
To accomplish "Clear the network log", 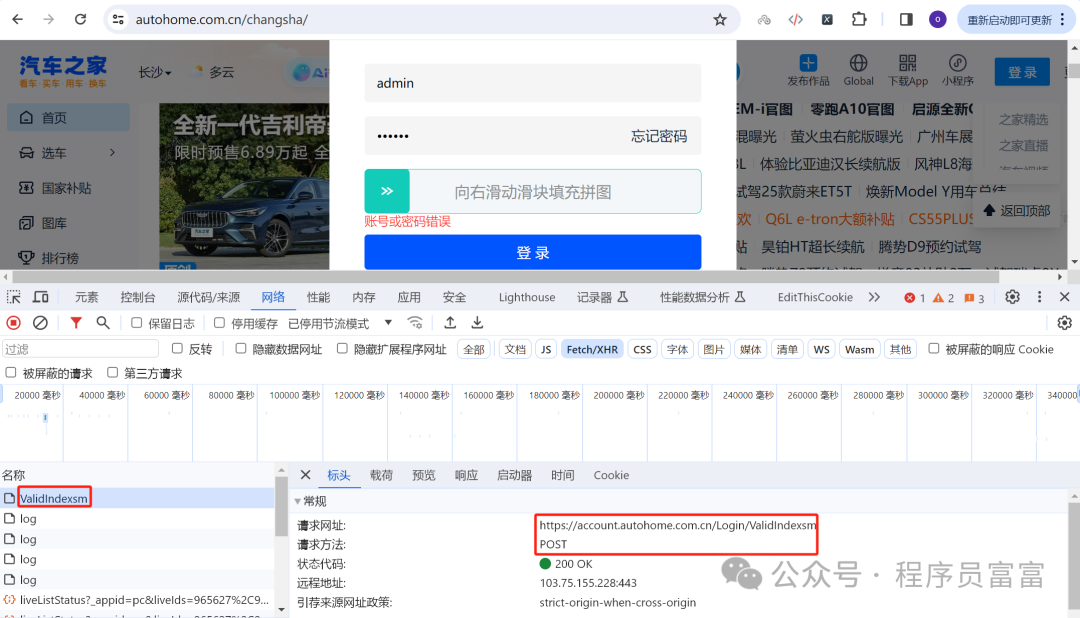I will (41, 322).
